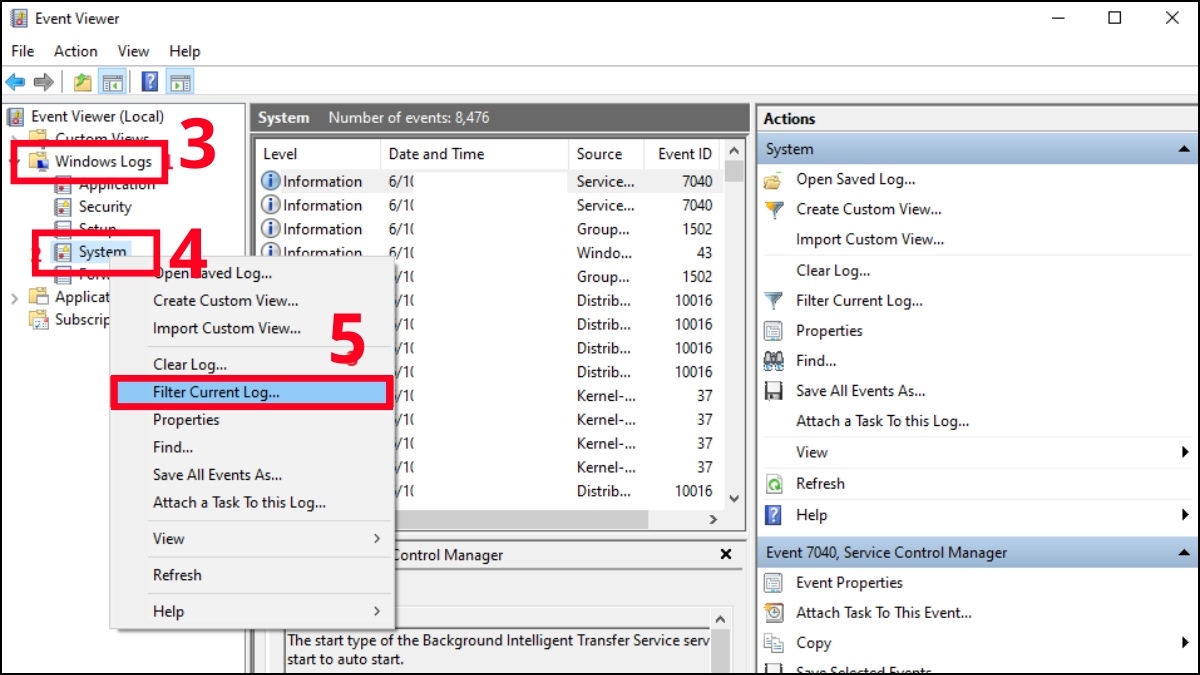1200x675 pixels.
Task: Click the Forward arrow toolbar icon
Action: click(x=43, y=82)
